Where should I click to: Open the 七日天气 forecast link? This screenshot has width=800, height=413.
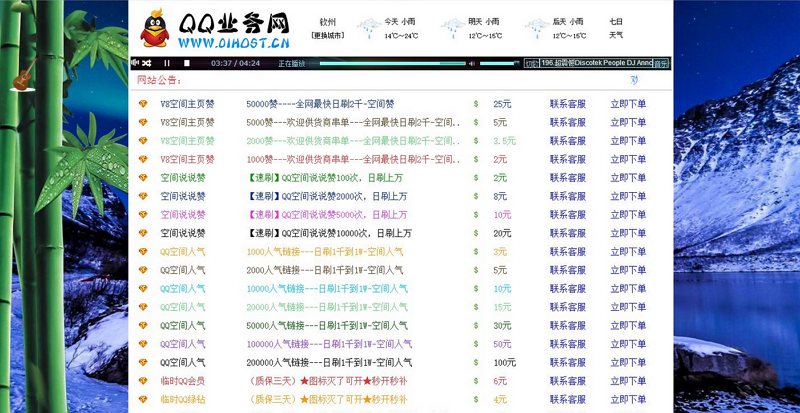tap(616, 29)
